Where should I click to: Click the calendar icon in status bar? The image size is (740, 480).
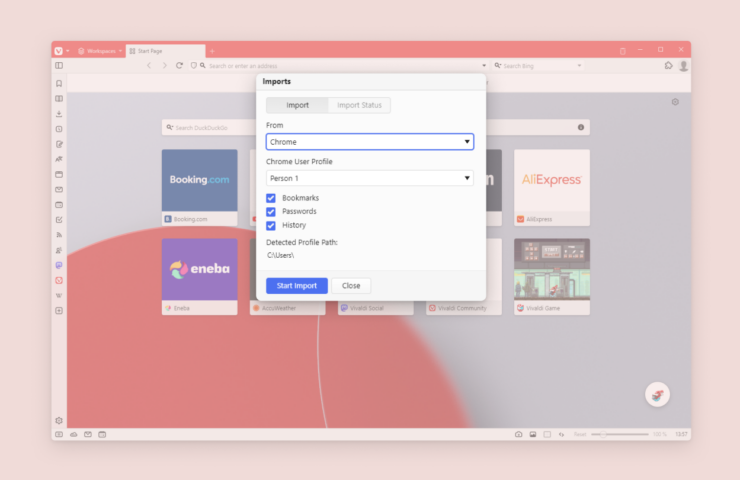click(x=102, y=434)
